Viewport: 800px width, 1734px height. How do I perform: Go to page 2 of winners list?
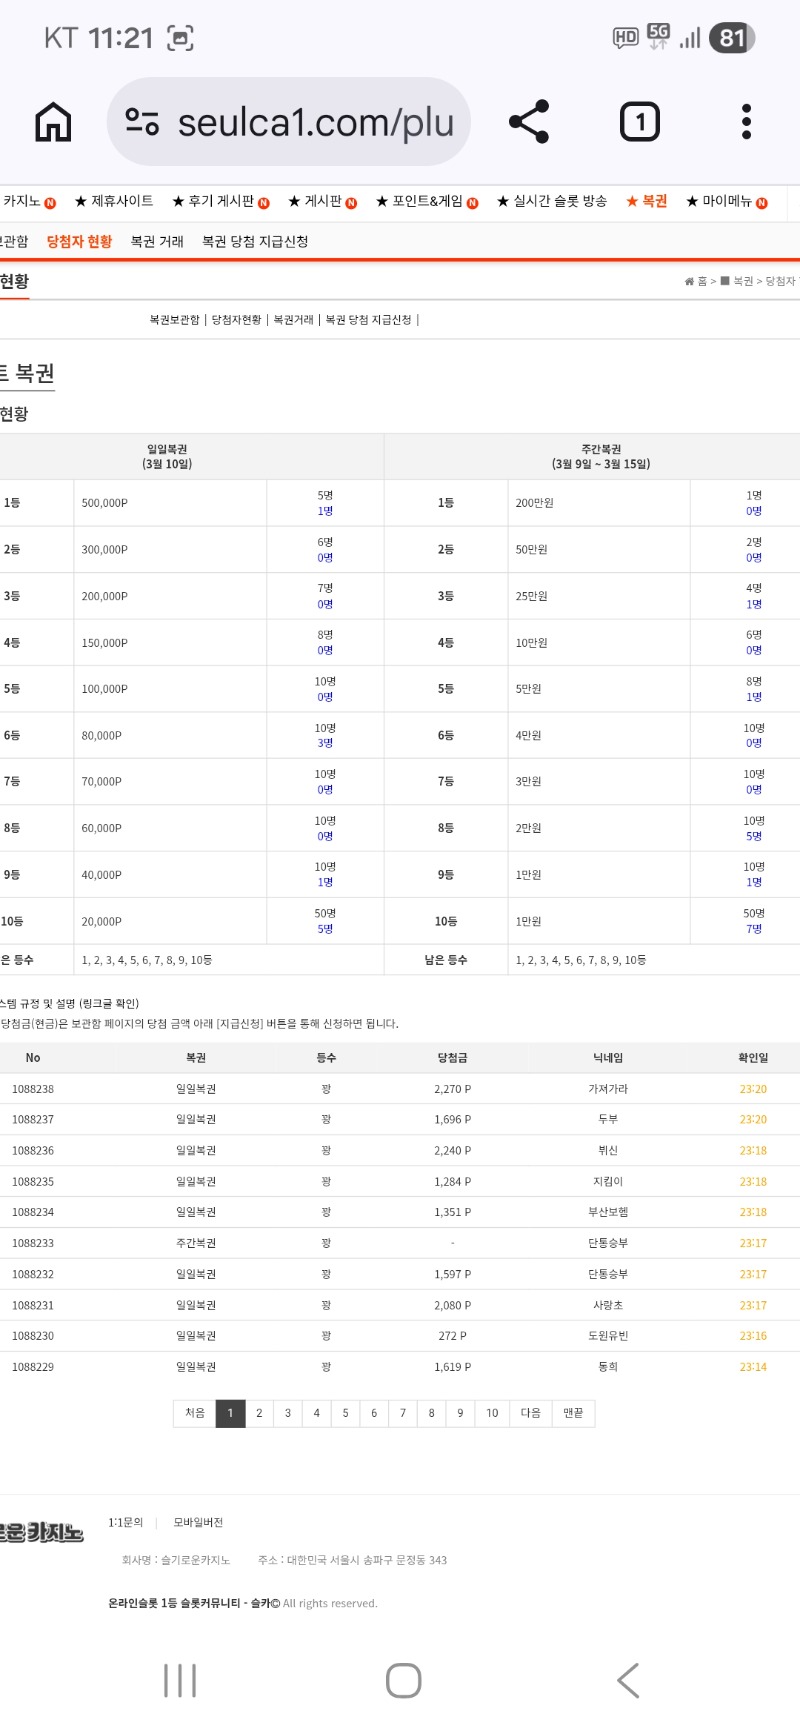[259, 1413]
